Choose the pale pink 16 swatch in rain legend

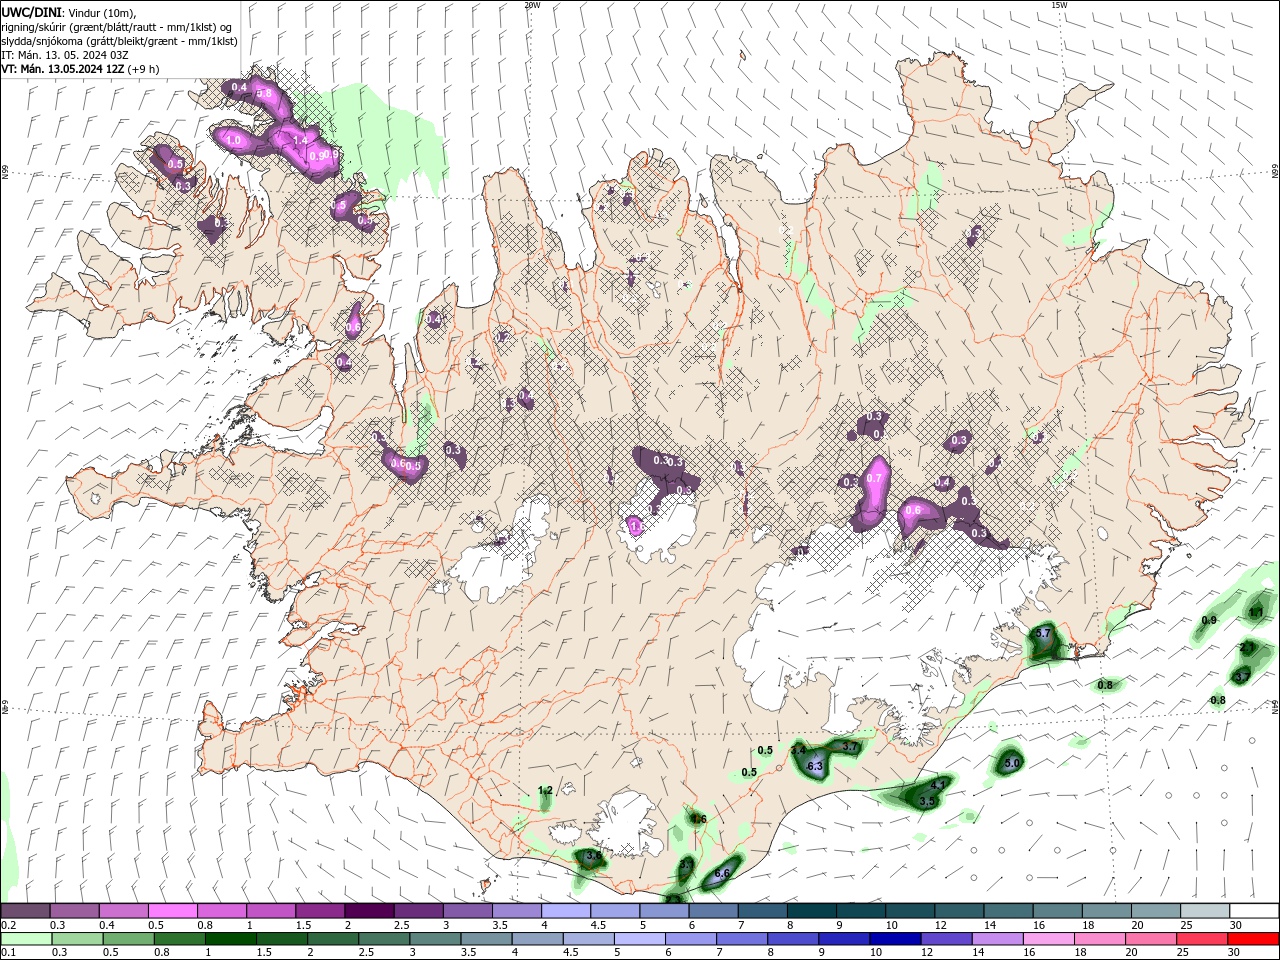pyautogui.click(x=1049, y=939)
